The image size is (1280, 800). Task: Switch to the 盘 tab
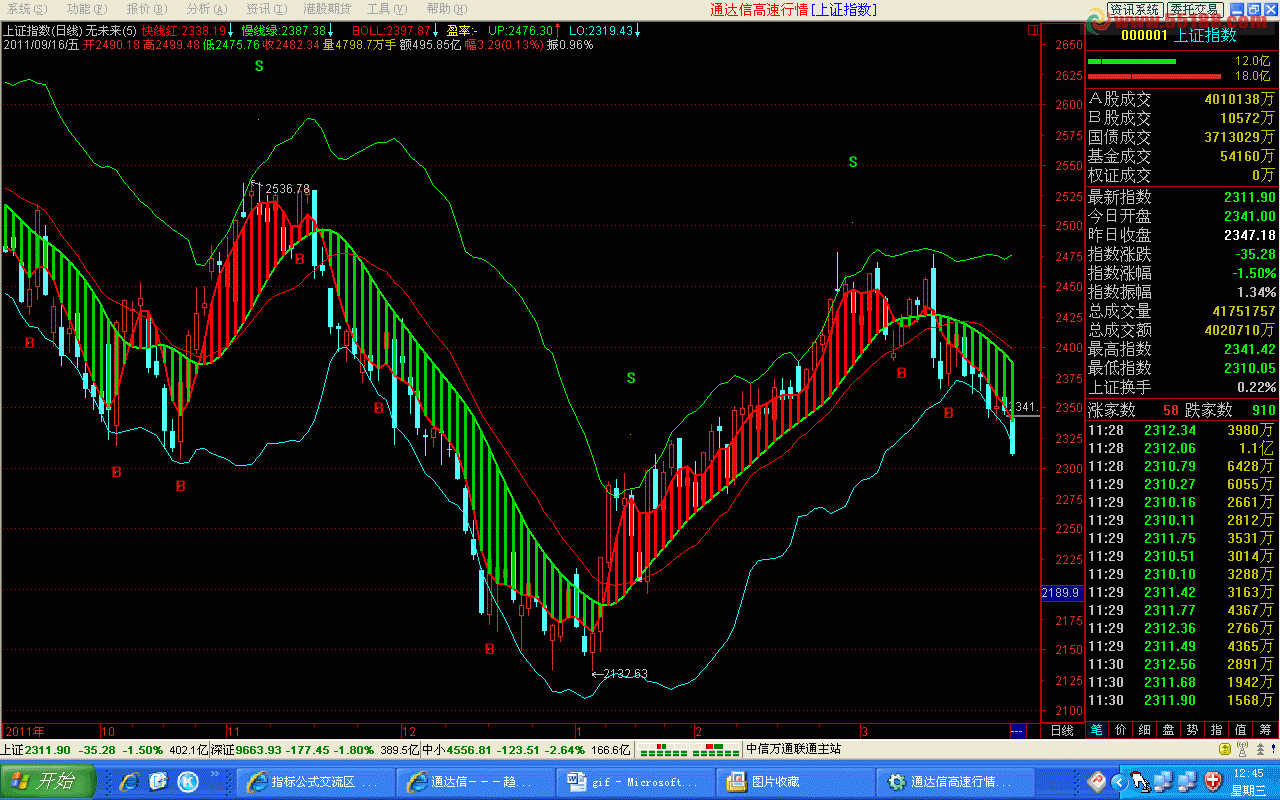pyautogui.click(x=1168, y=730)
